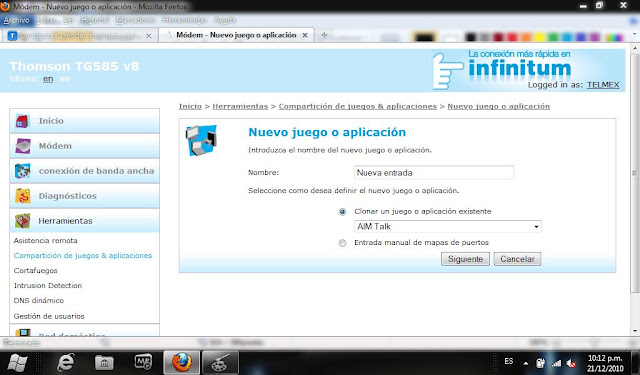640x375 pixels.
Task: Open the Marcadores menu
Action: (x=135, y=20)
